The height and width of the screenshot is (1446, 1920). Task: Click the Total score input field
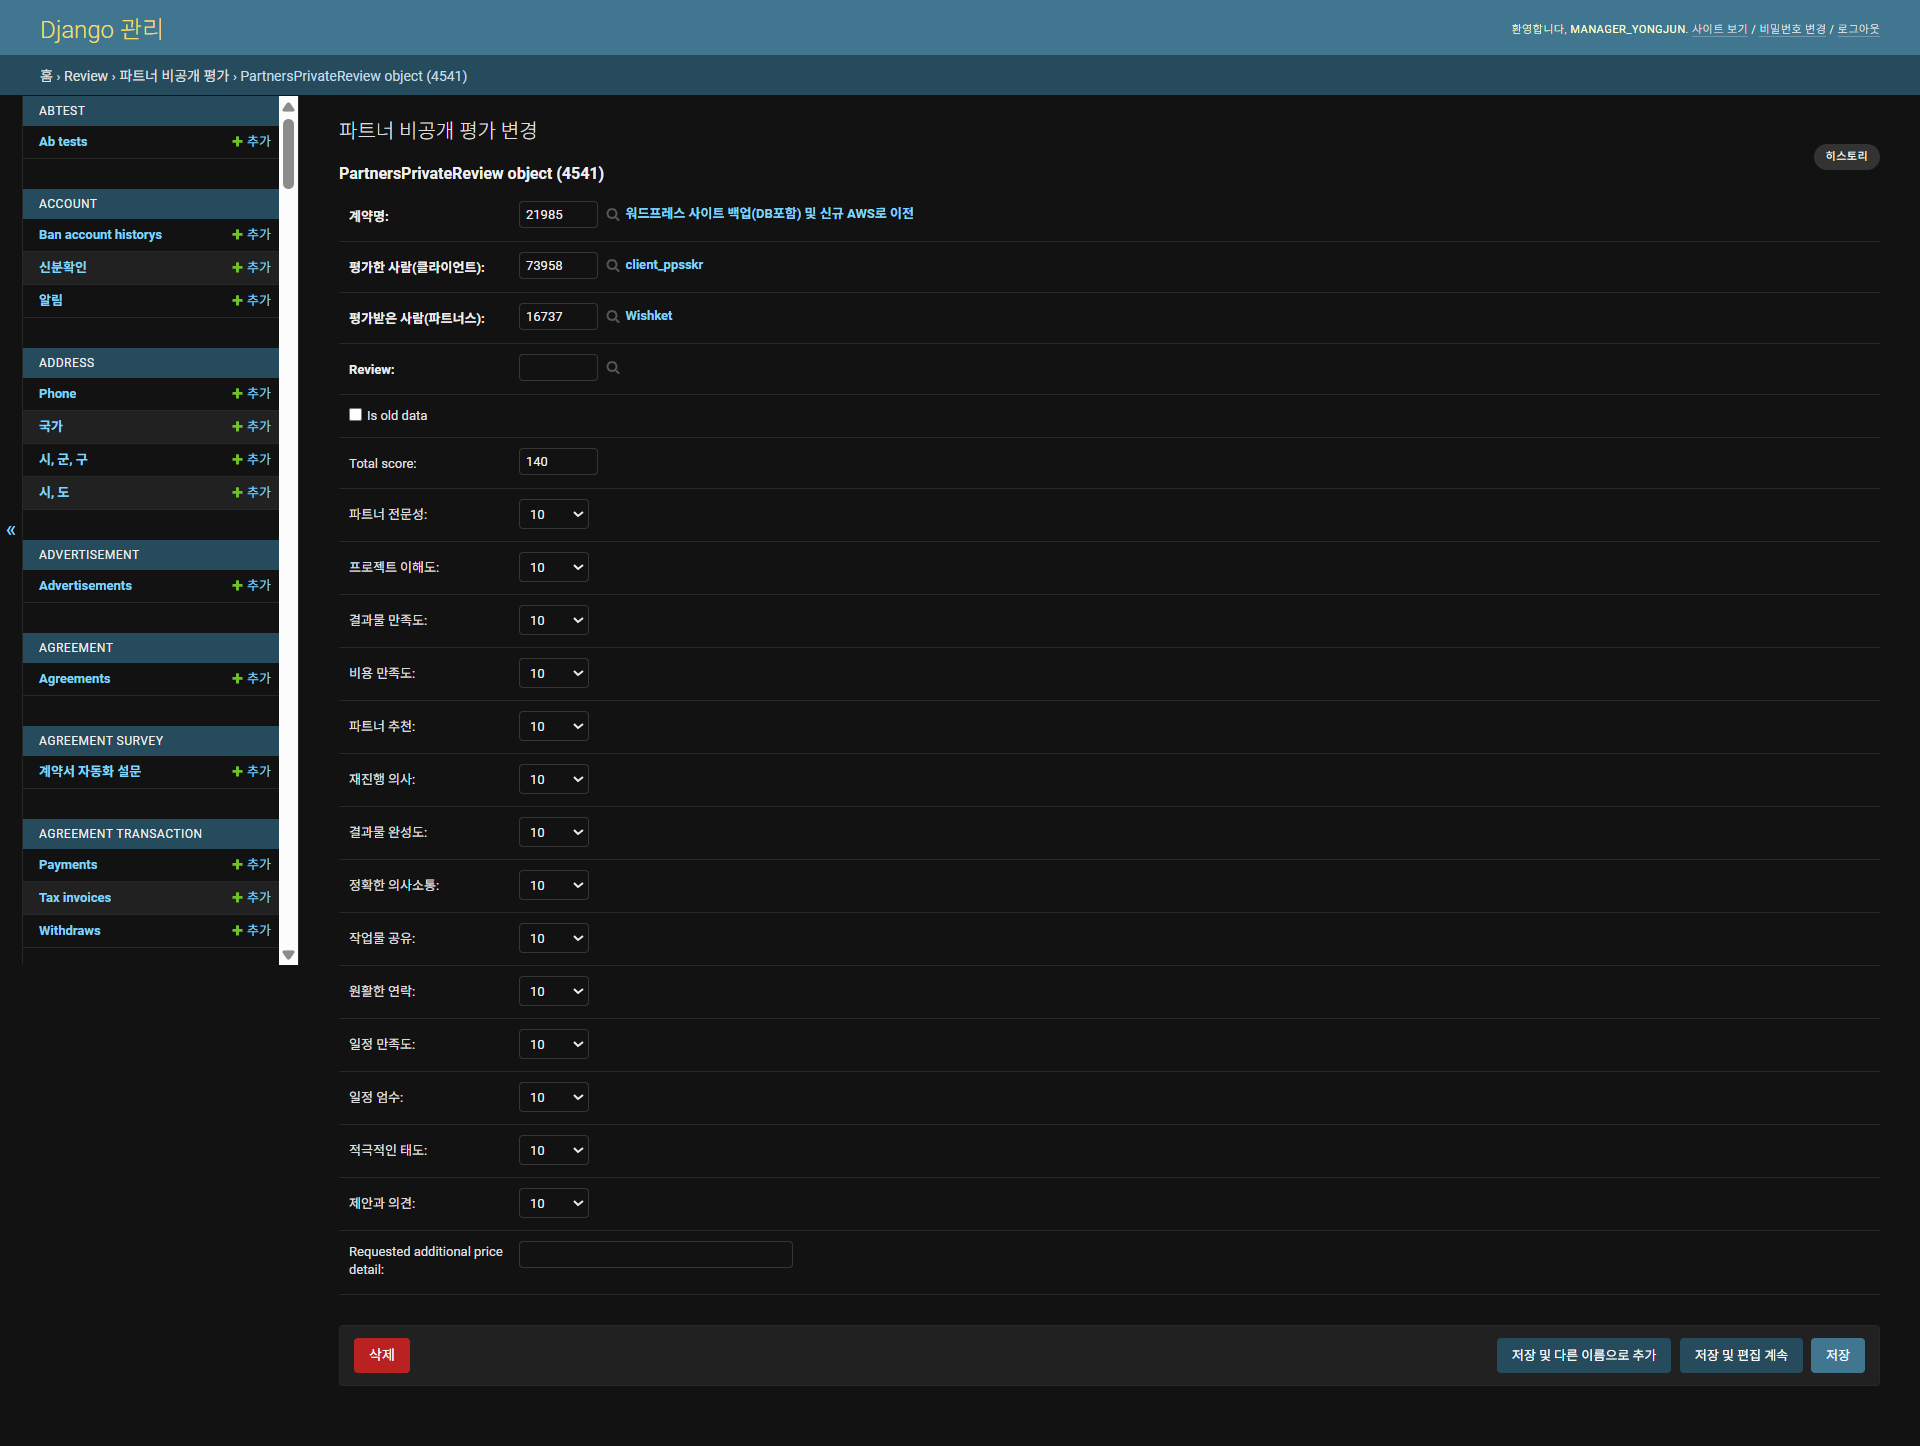[x=557, y=462]
